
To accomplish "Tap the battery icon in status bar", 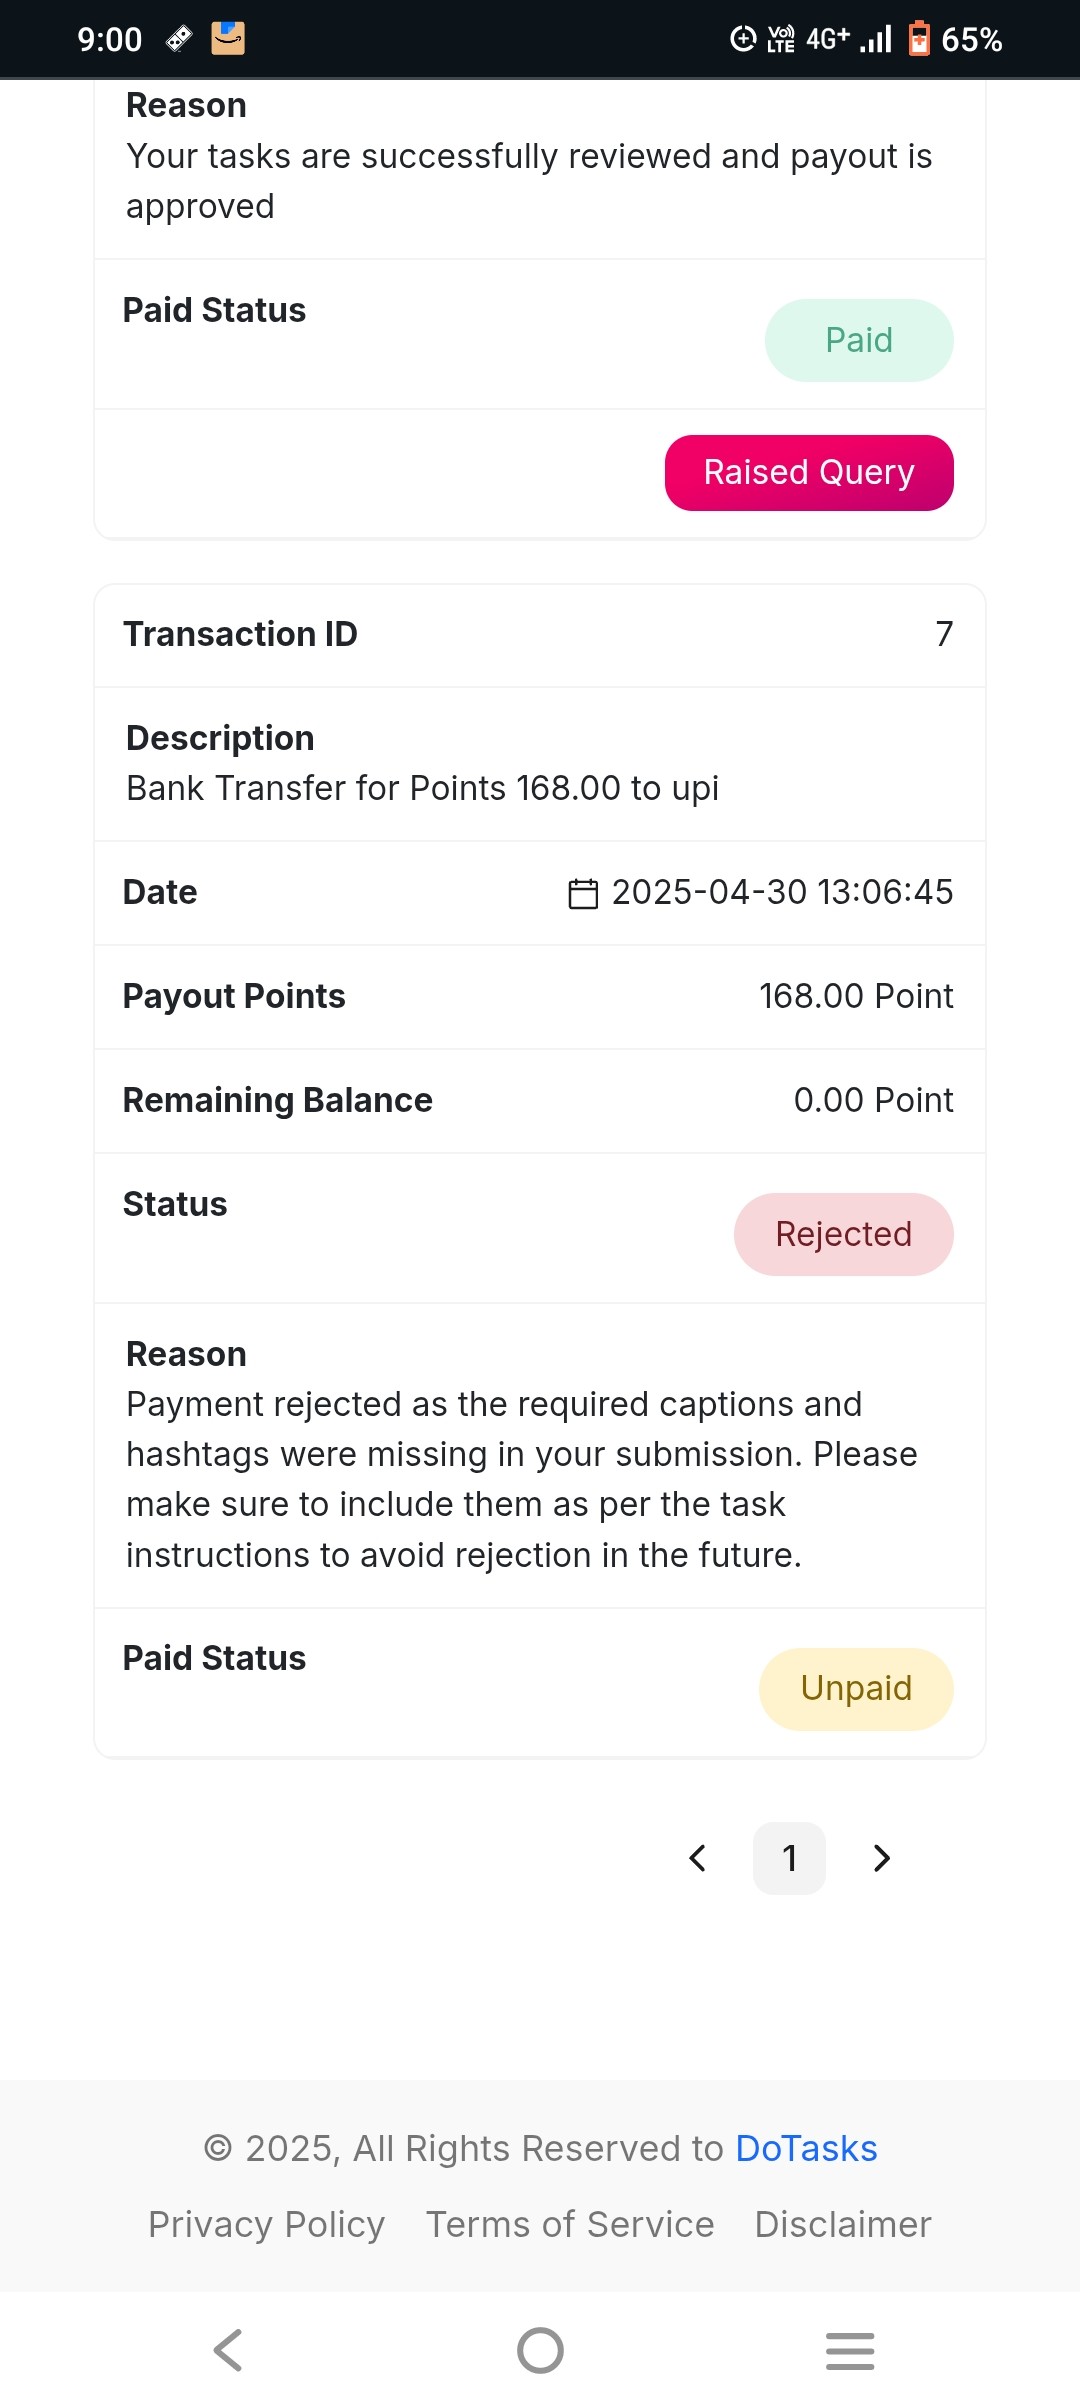I will tap(919, 39).
